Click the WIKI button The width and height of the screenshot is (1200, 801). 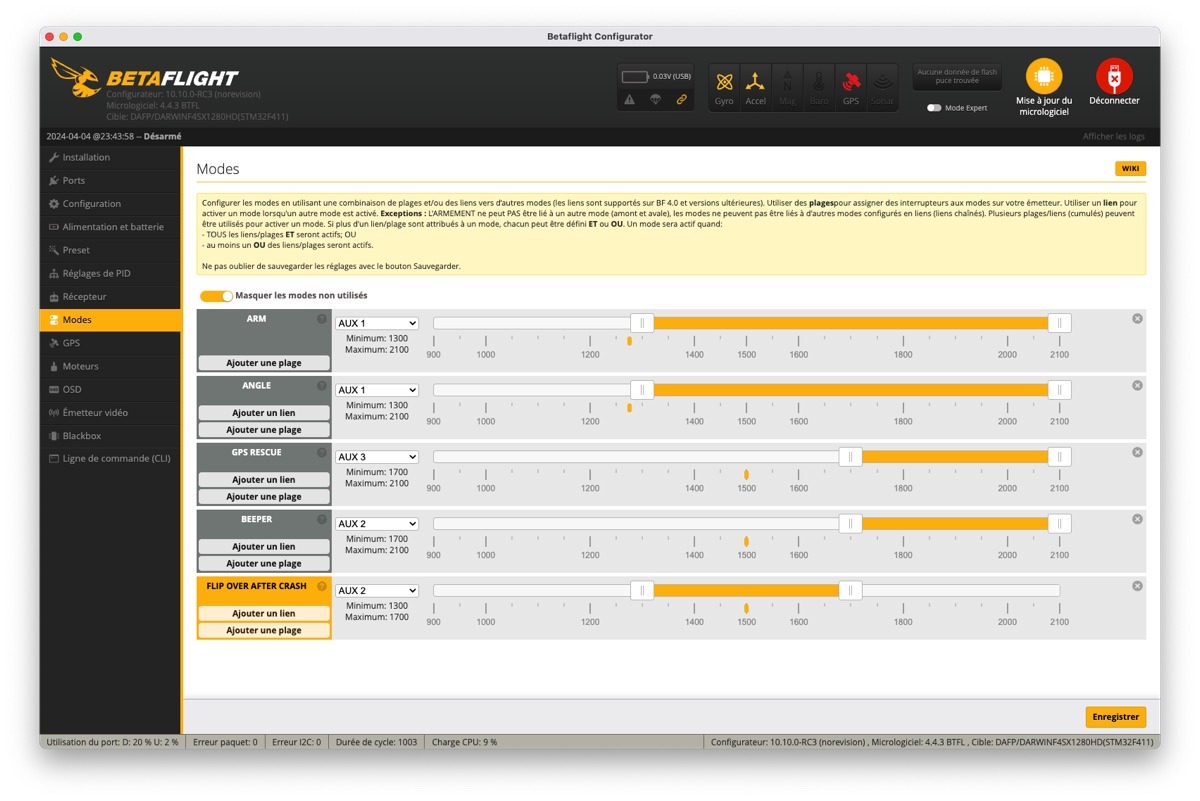1130,169
